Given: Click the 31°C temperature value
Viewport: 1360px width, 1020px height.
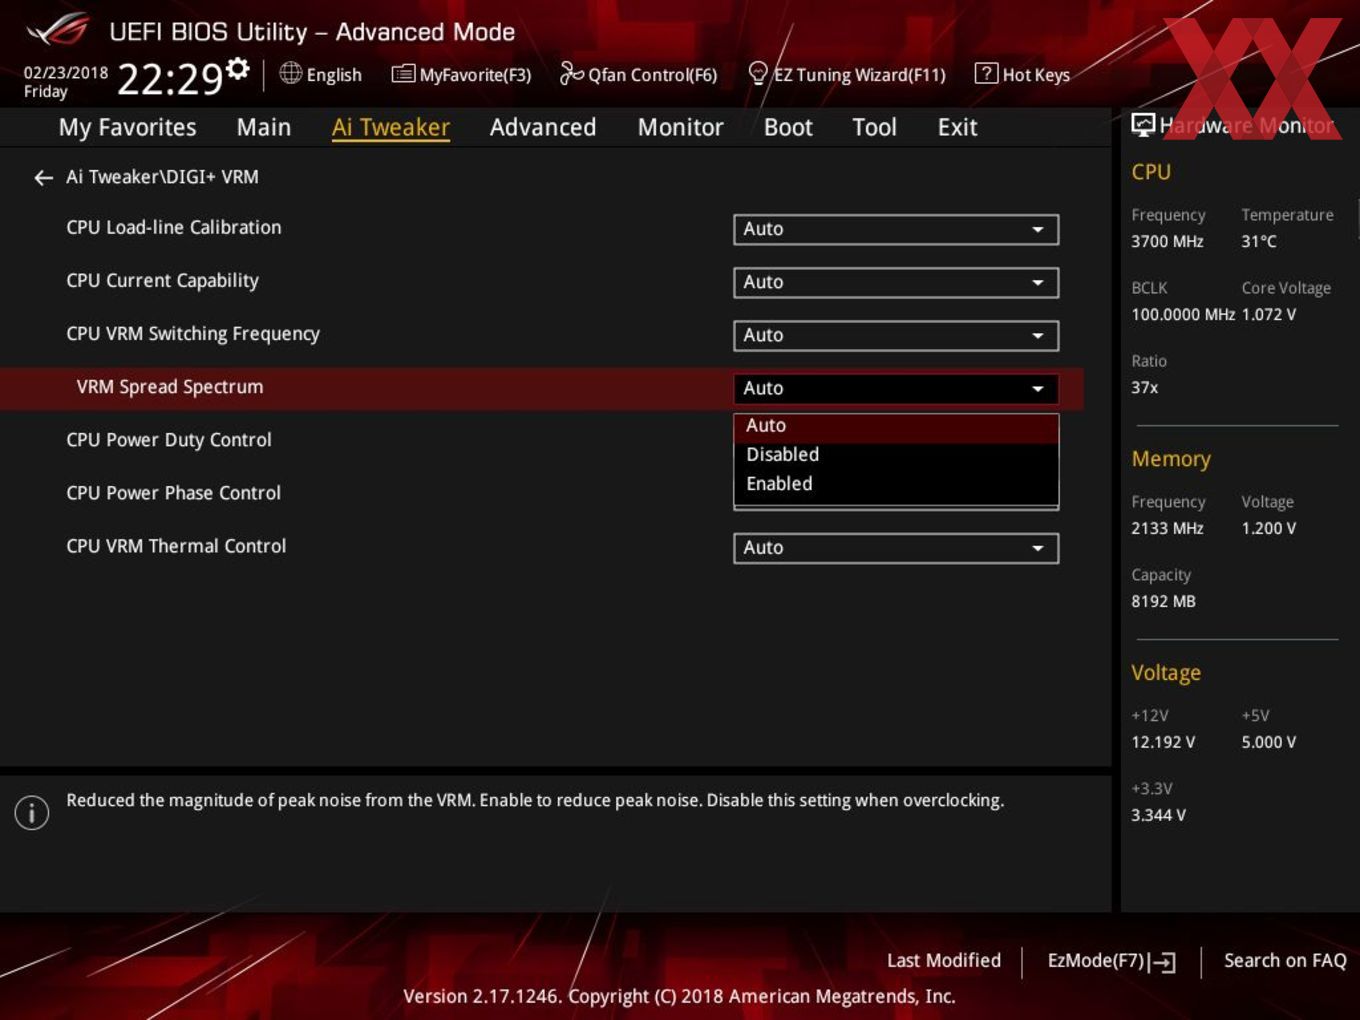Looking at the screenshot, I should tap(1259, 242).
